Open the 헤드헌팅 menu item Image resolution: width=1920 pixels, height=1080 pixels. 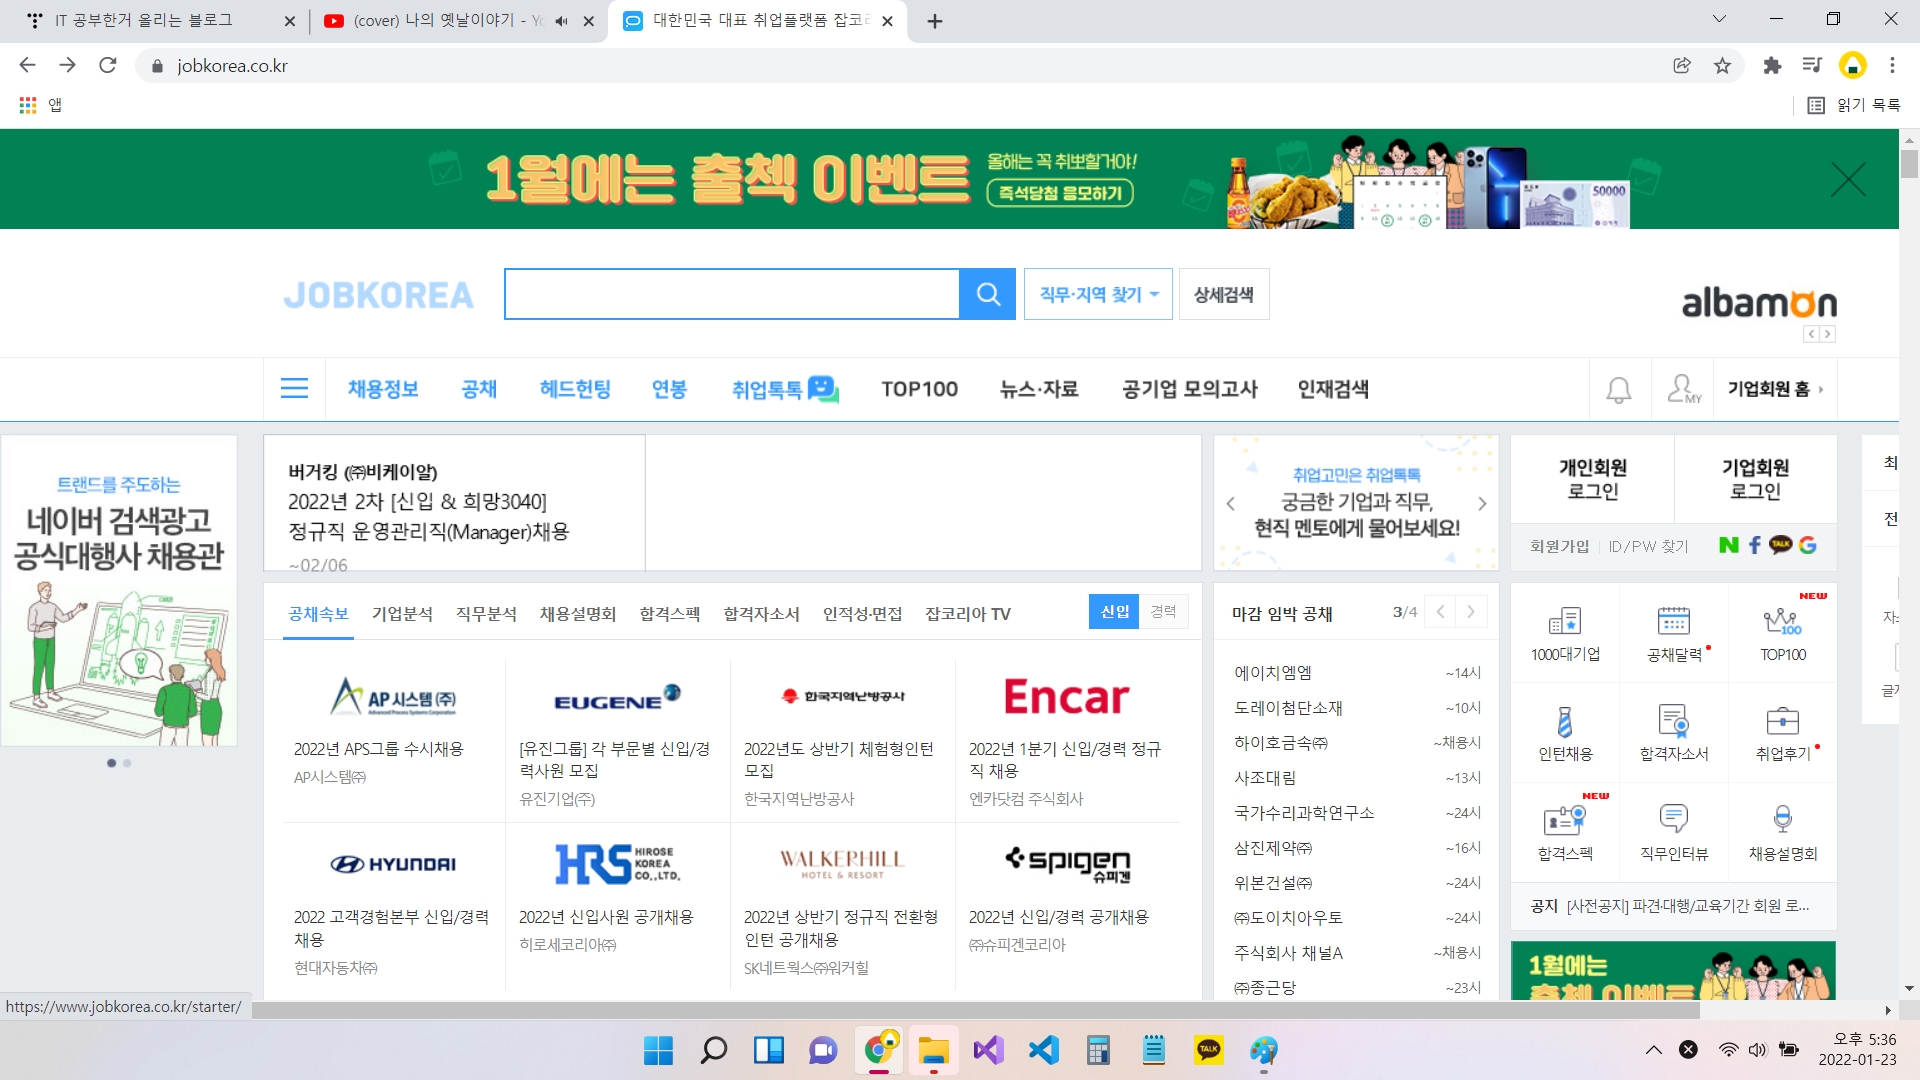[x=575, y=389]
